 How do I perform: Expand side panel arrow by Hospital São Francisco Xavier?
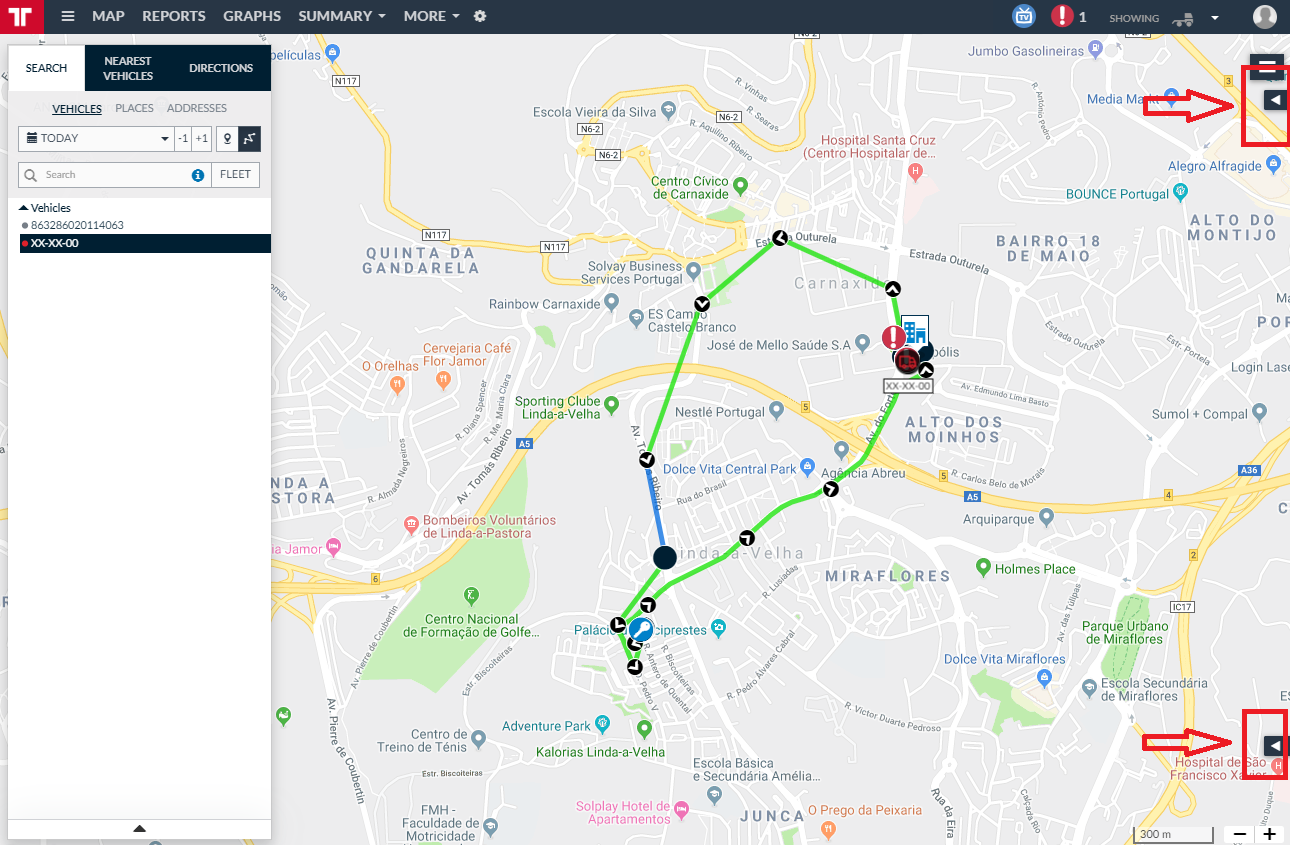coord(1274,745)
